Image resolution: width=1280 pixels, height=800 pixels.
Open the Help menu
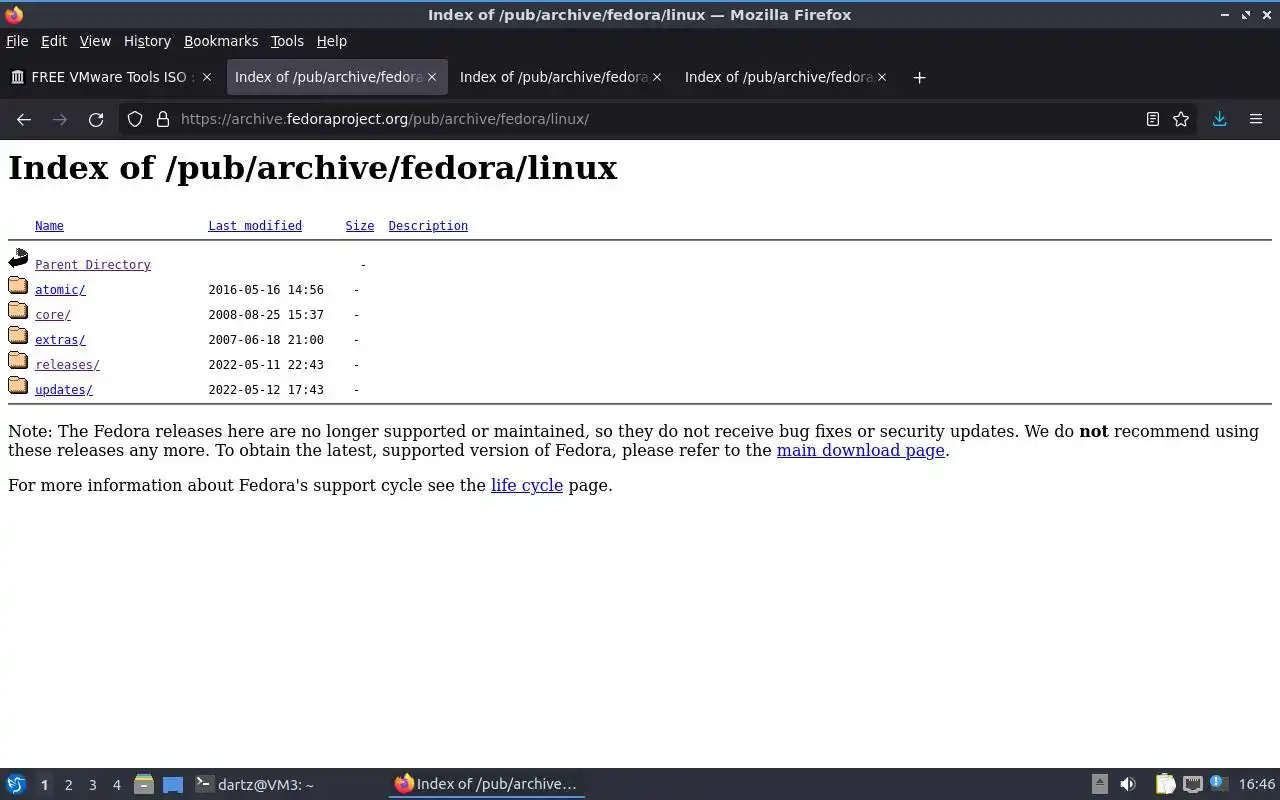coord(332,41)
